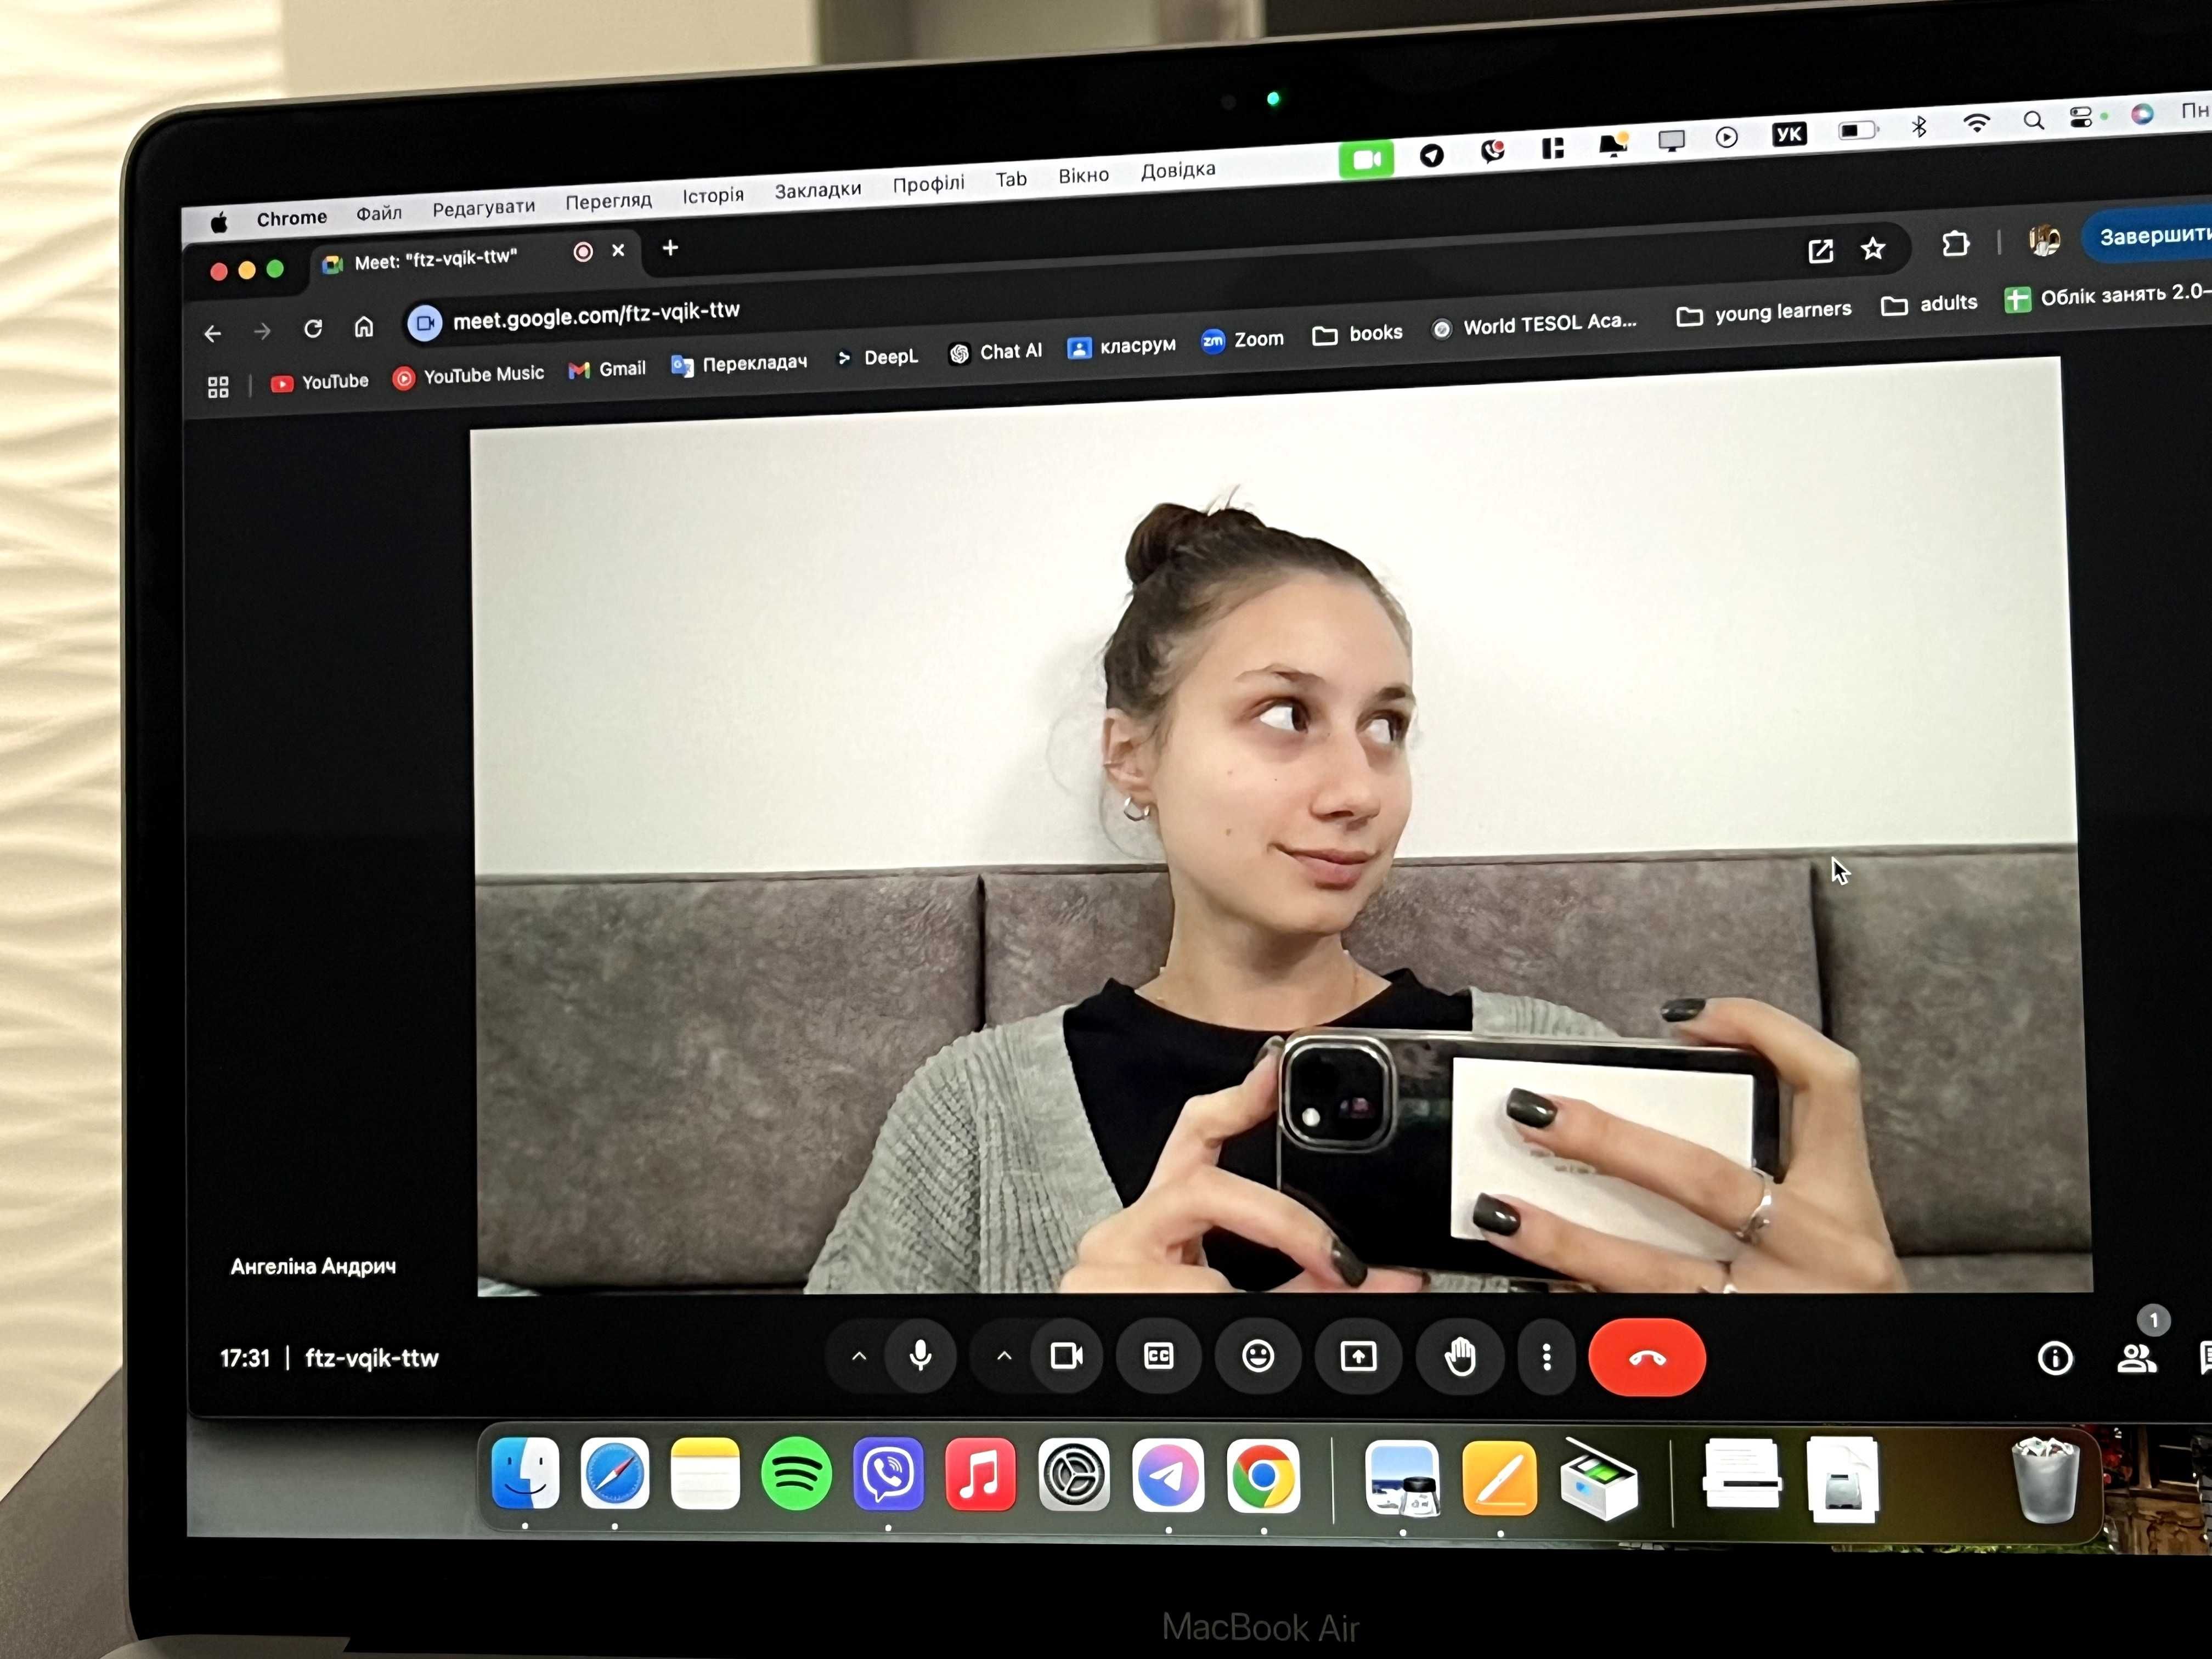Viewport: 2212px width, 1659px height.
Task: Open the Chrome app menu
Action: point(291,218)
